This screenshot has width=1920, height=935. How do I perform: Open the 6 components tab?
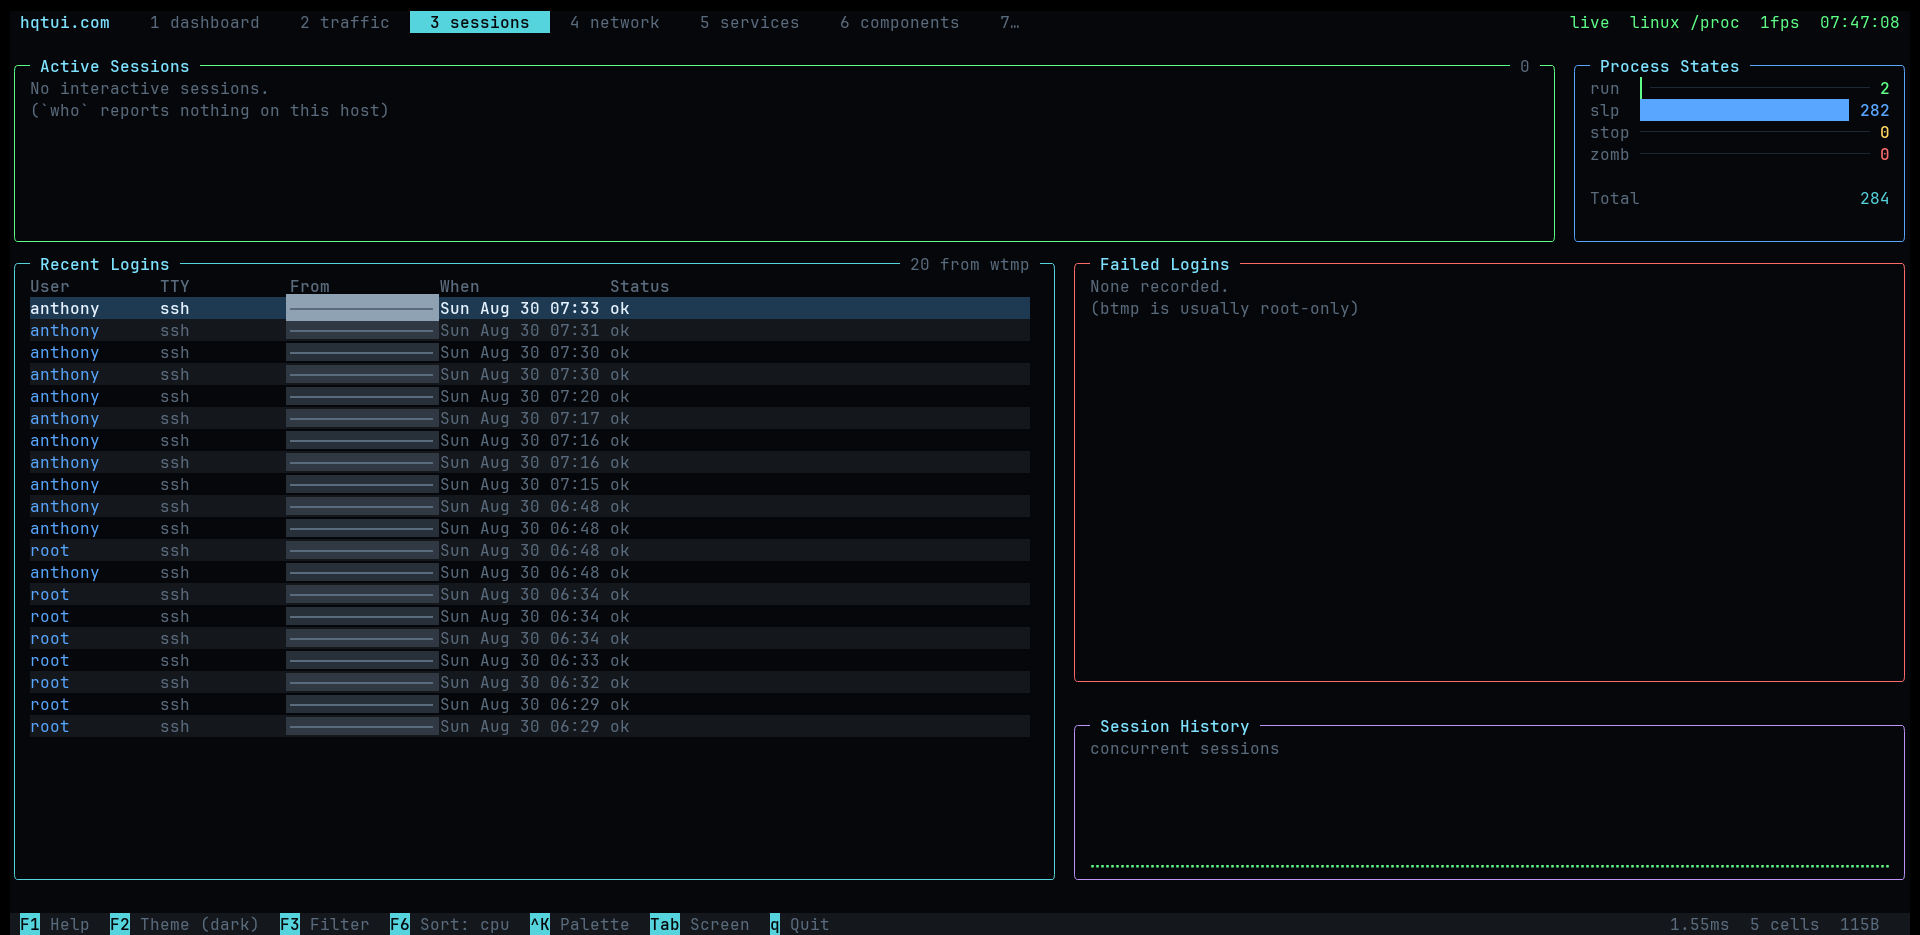(x=900, y=22)
